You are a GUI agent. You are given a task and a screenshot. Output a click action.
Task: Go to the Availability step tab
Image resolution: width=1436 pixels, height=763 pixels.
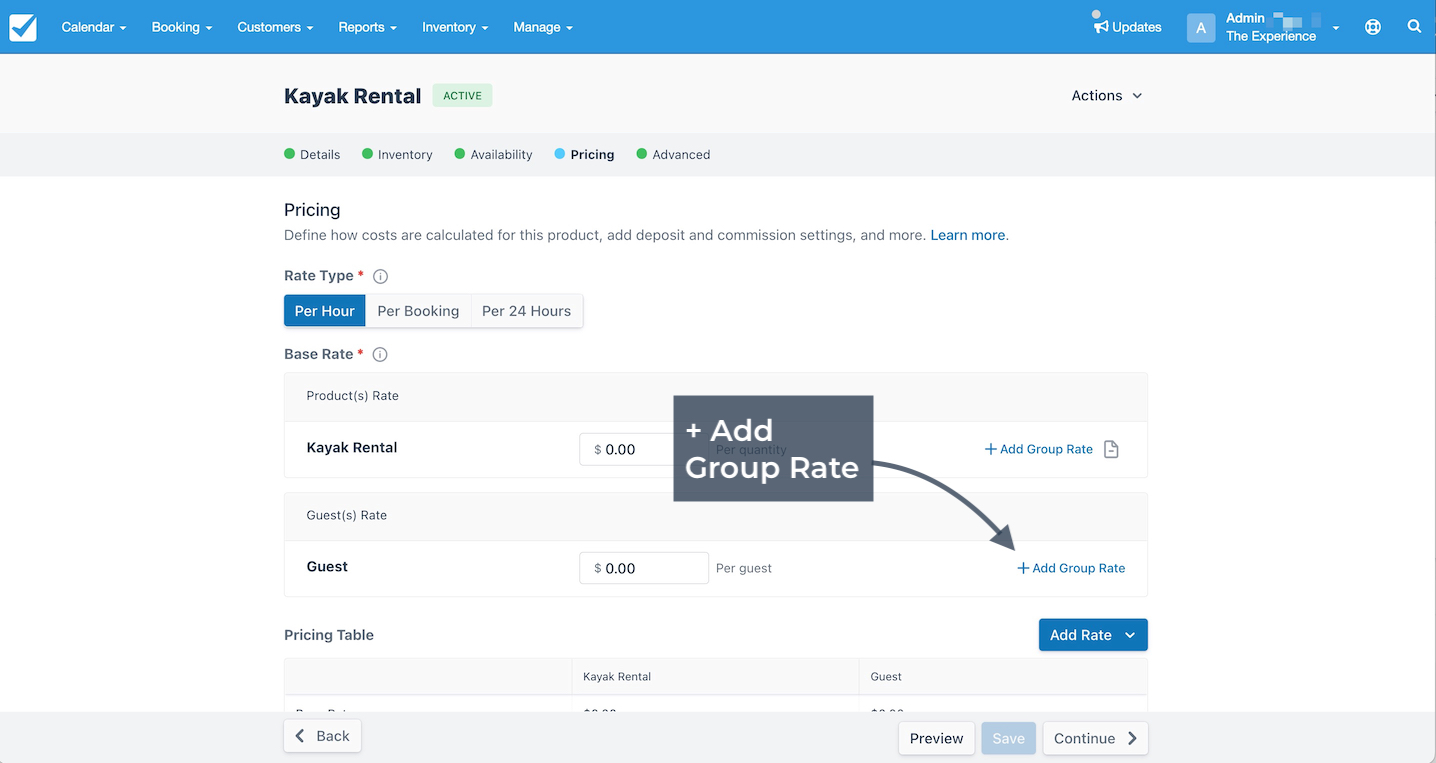493,154
